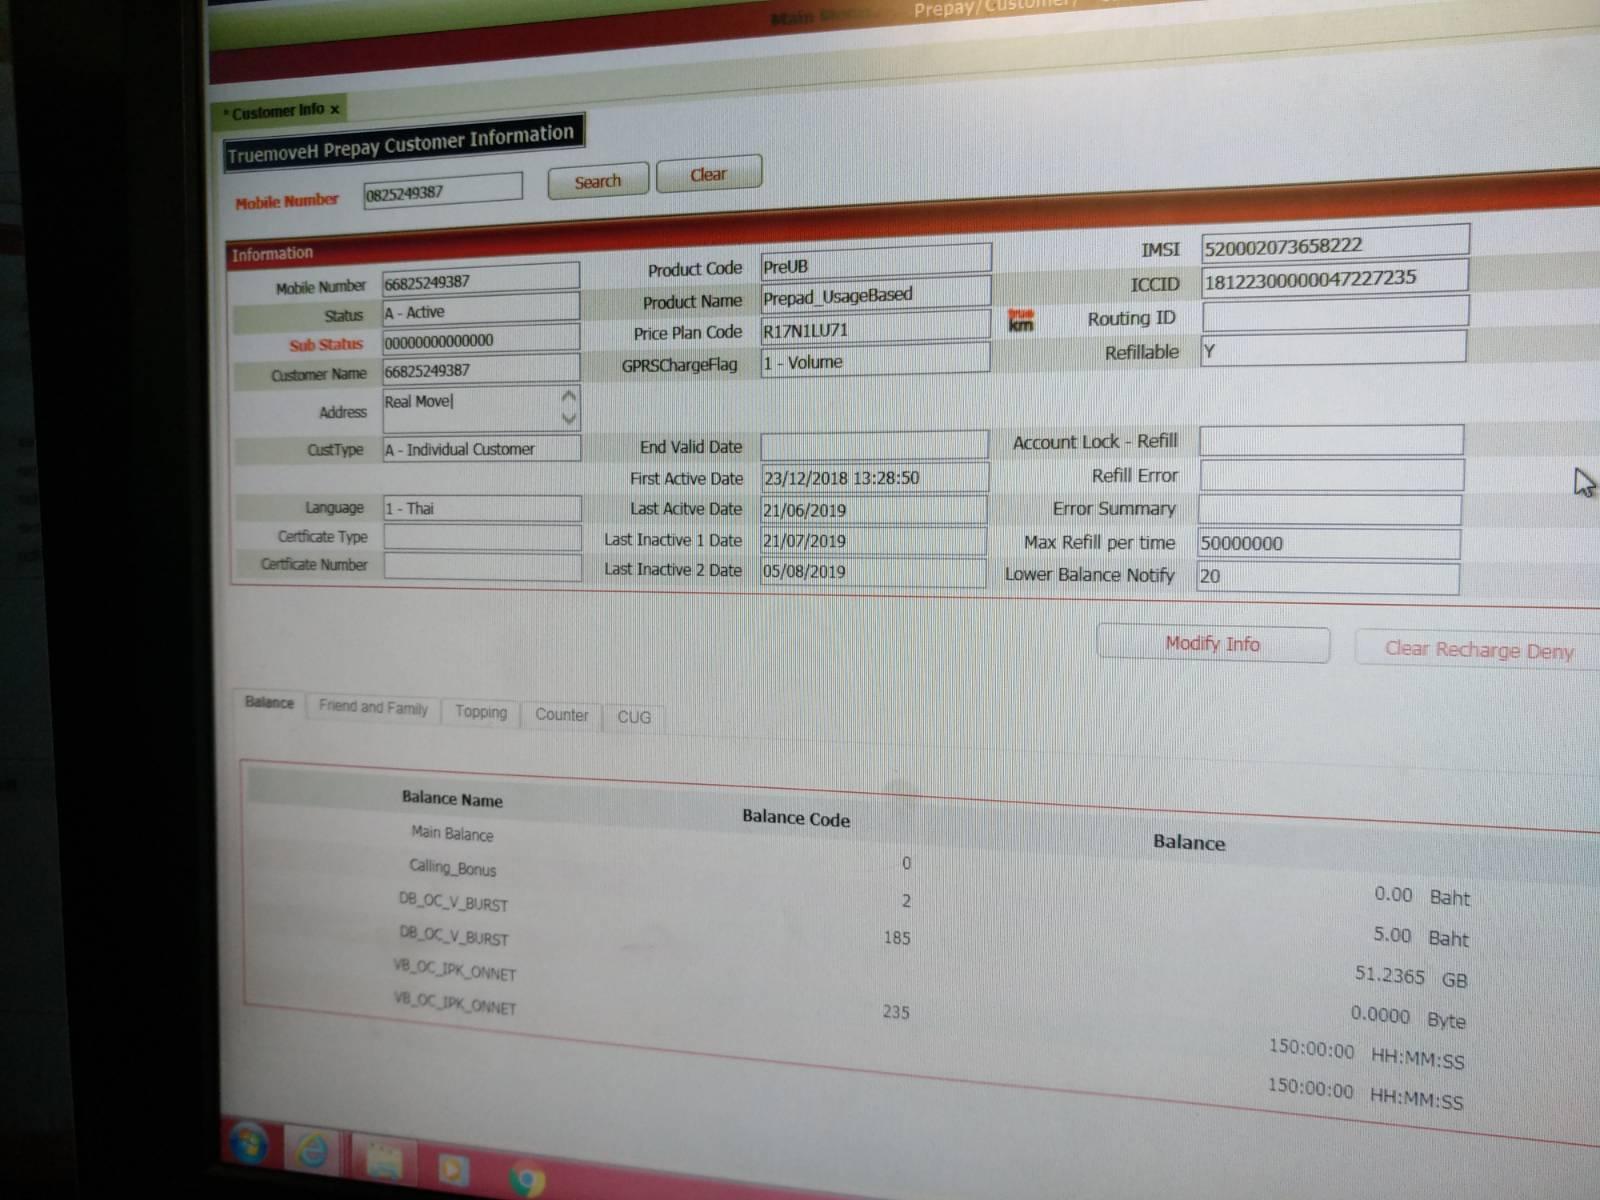Image resolution: width=1600 pixels, height=1200 pixels.
Task: Click the 5.00 Baht balance value
Action: [1420, 937]
